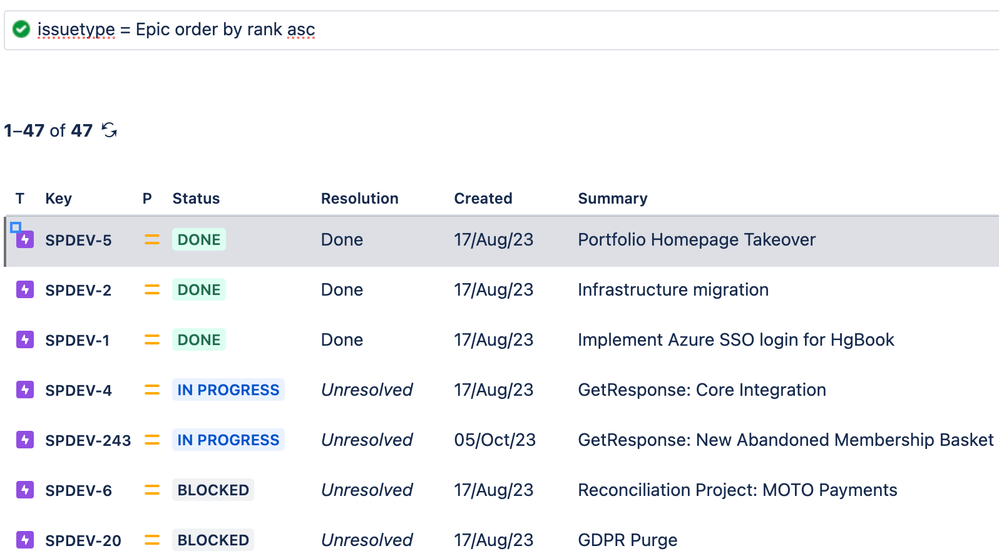Image resolution: width=999 pixels, height=560 pixels.
Task: Click medium priority icon for SPDEV-243
Action: (152, 440)
